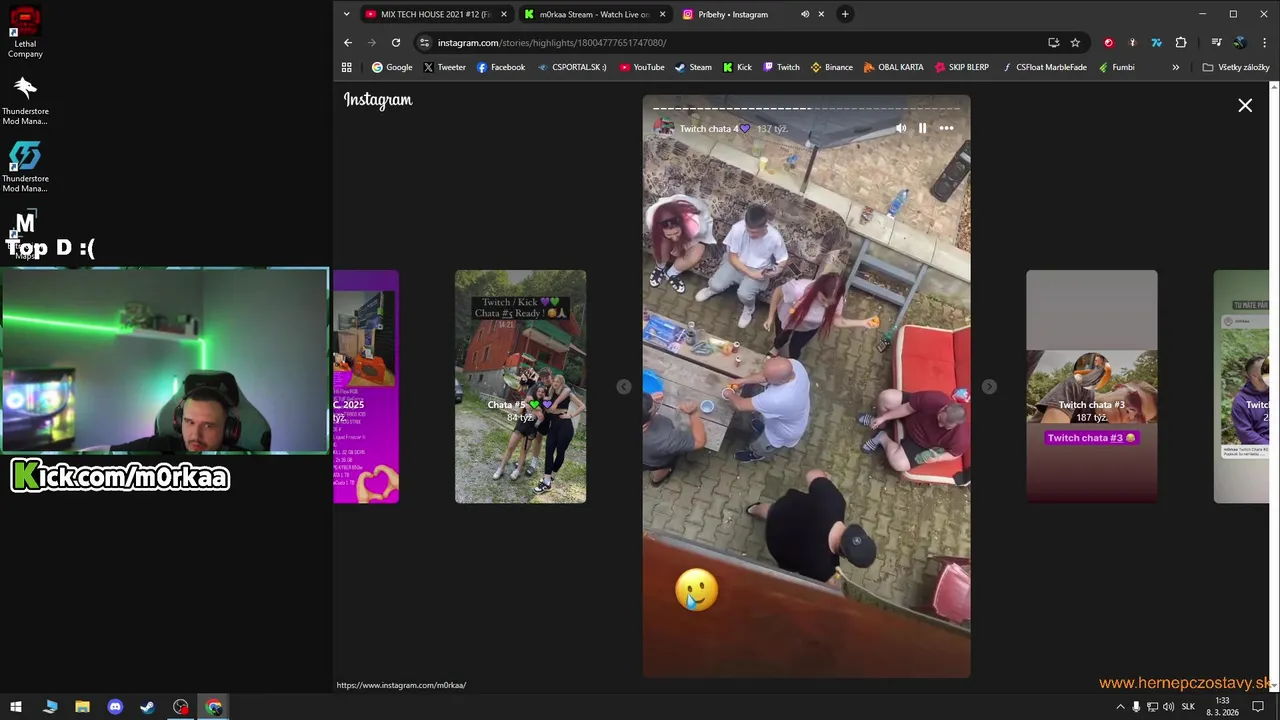Open the Chrome profile avatar
The height and width of the screenshot is (720, 1280).
[x=1240, y=42]
